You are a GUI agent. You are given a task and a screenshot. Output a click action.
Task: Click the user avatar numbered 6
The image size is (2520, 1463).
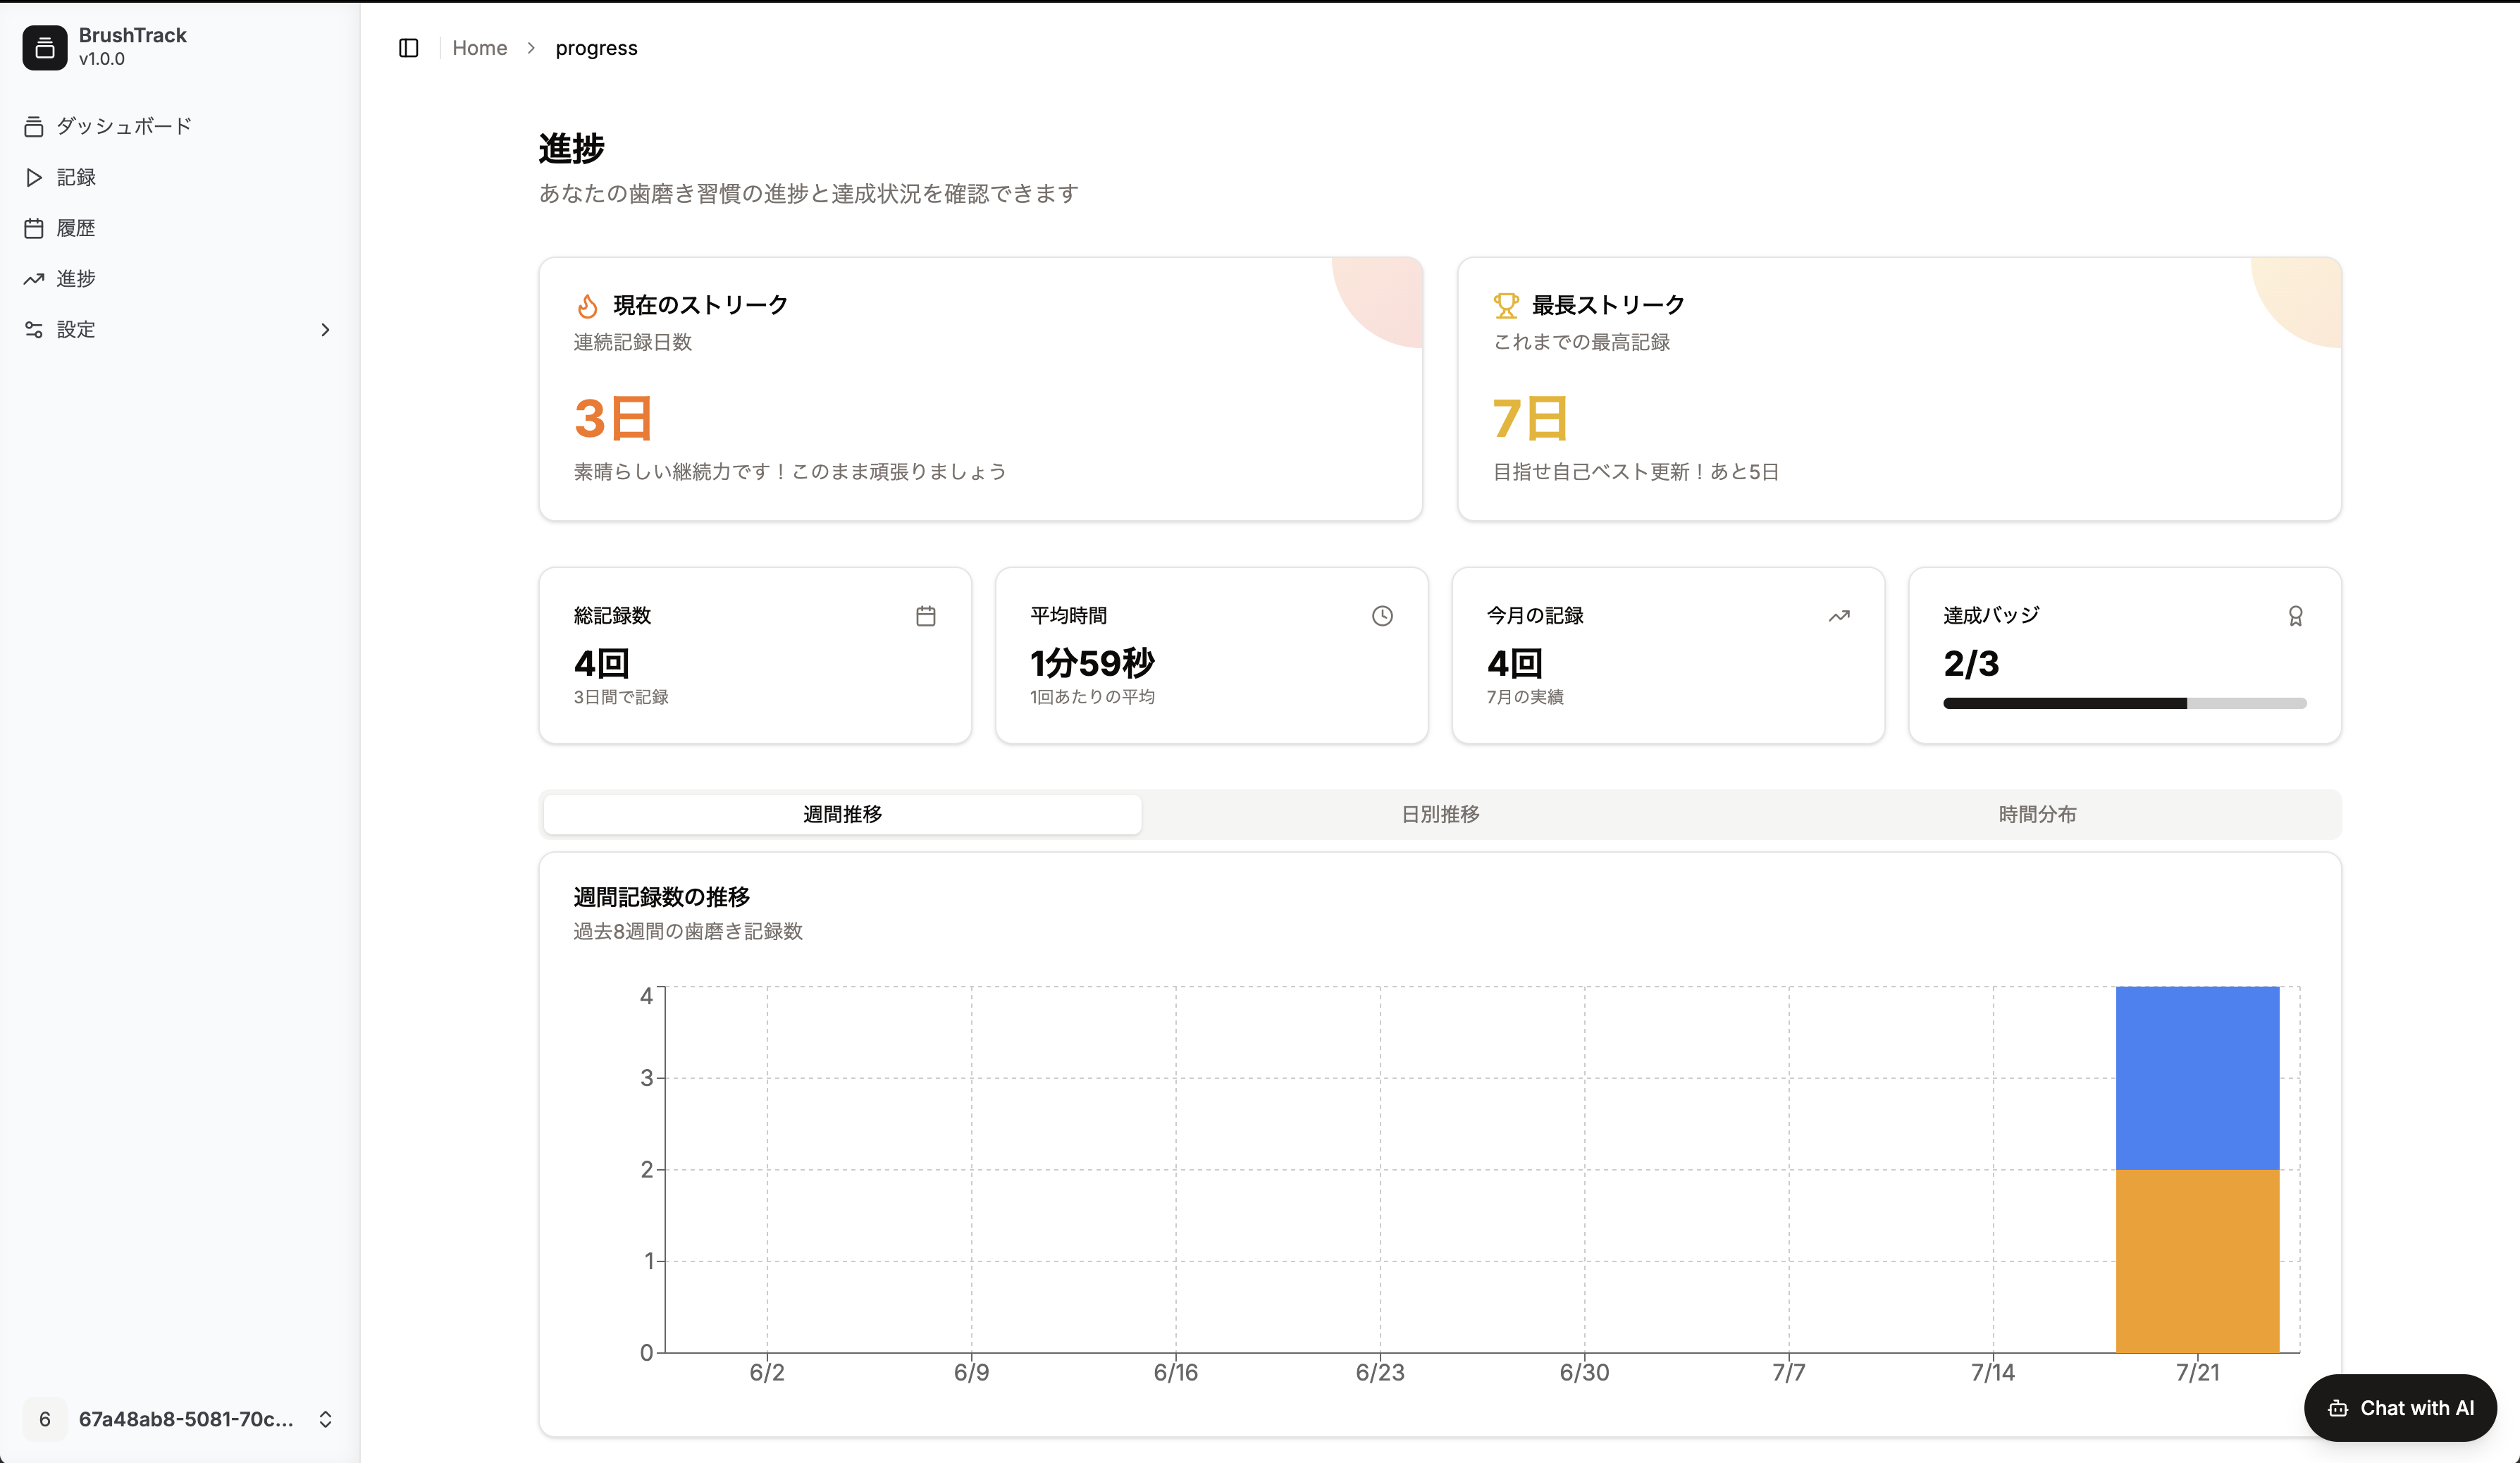[x=45, y=1419]
